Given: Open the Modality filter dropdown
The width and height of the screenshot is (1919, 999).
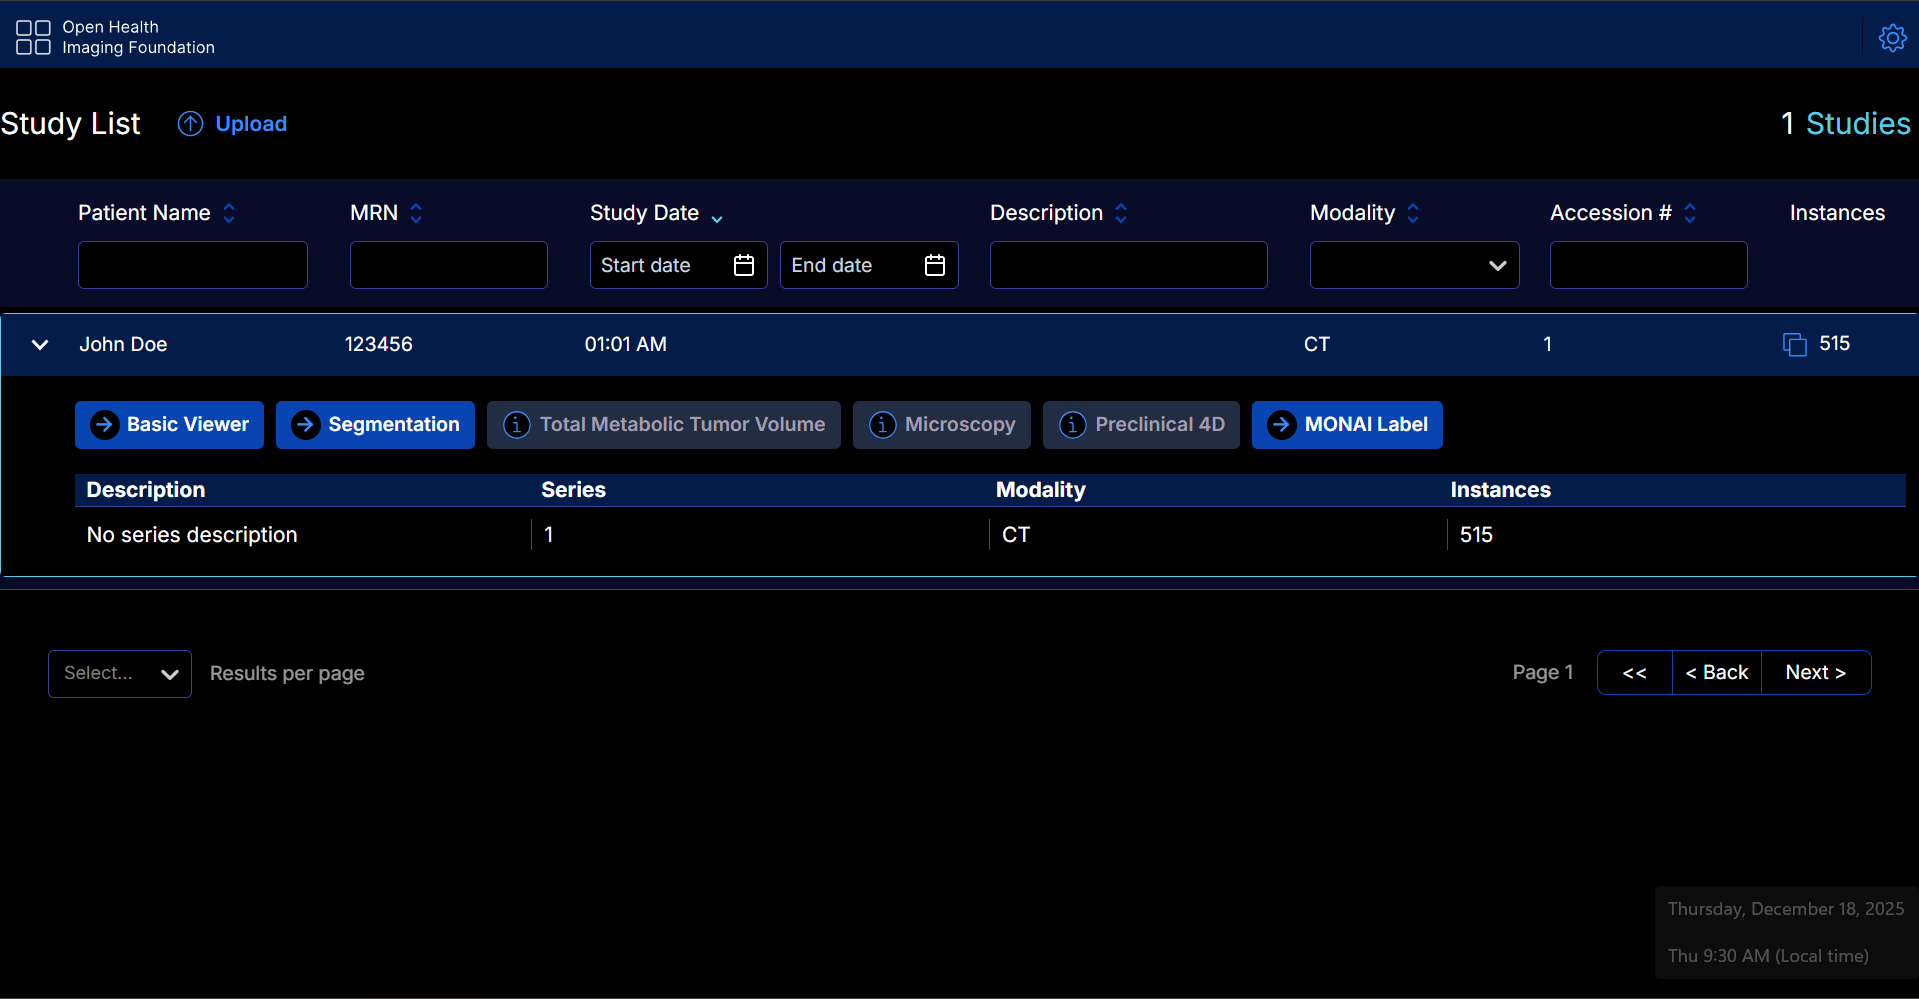Looking at the screenshot, I should (1414, 265).
